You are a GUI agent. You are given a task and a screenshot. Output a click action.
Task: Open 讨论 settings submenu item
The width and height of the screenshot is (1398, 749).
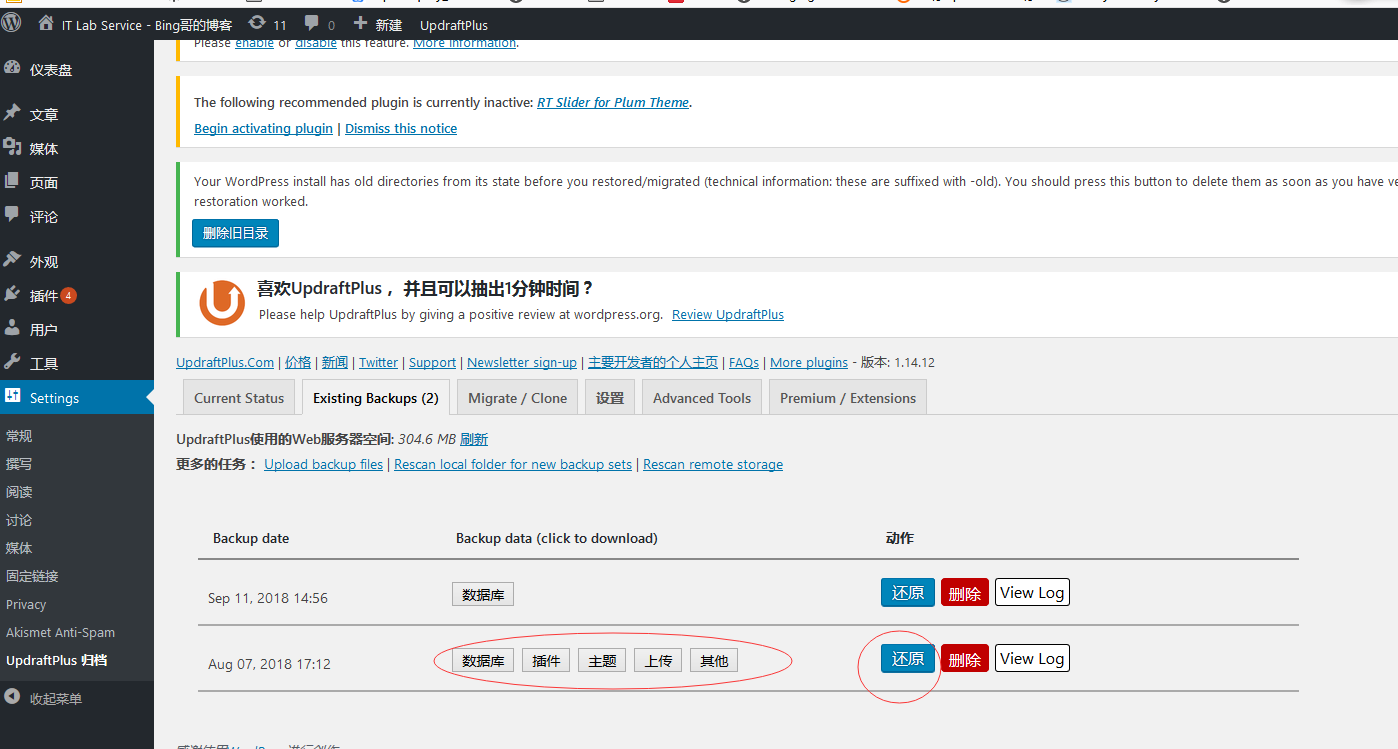coord(19,520)
